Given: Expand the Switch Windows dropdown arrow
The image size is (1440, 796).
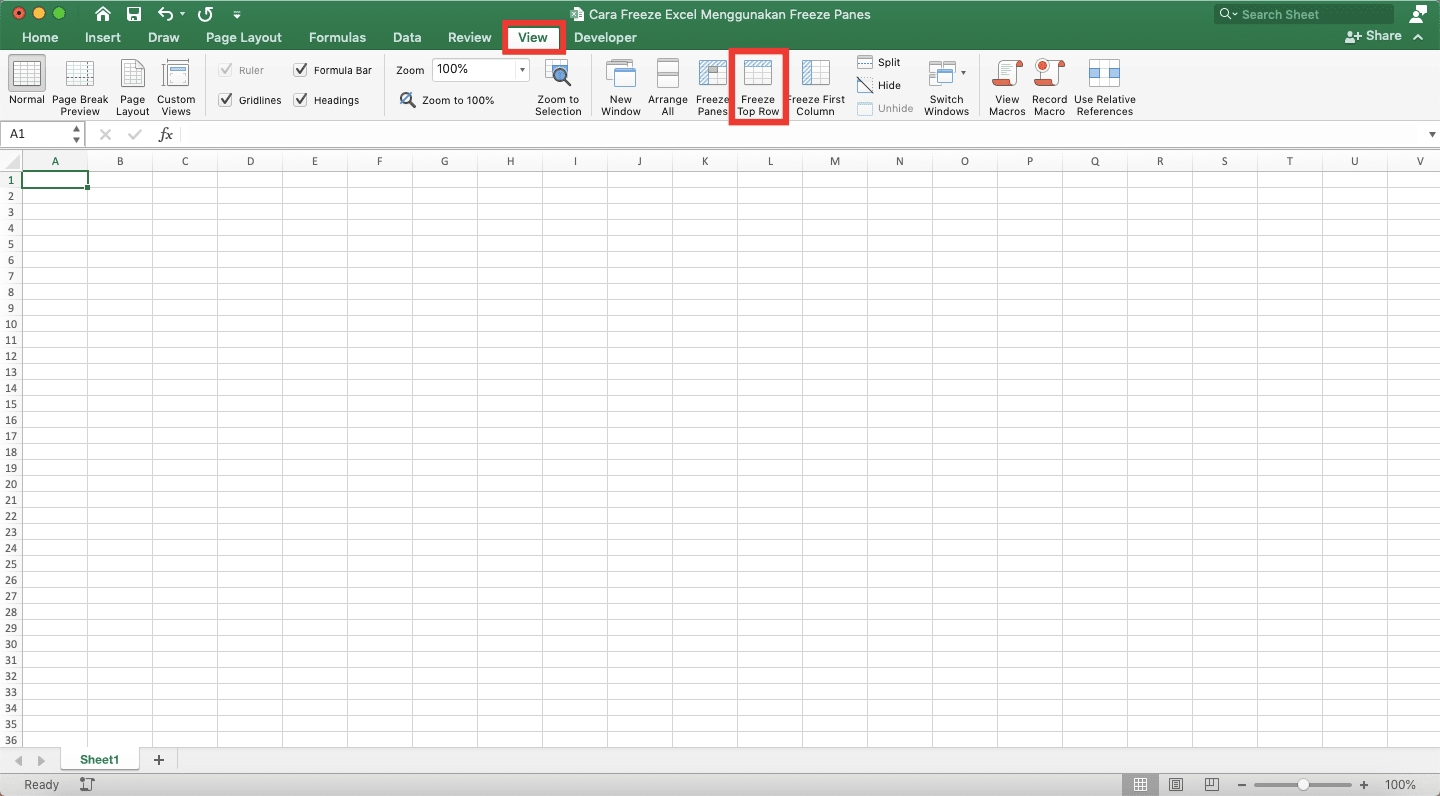Looking at the screenshot, I should tap(964, 73).
